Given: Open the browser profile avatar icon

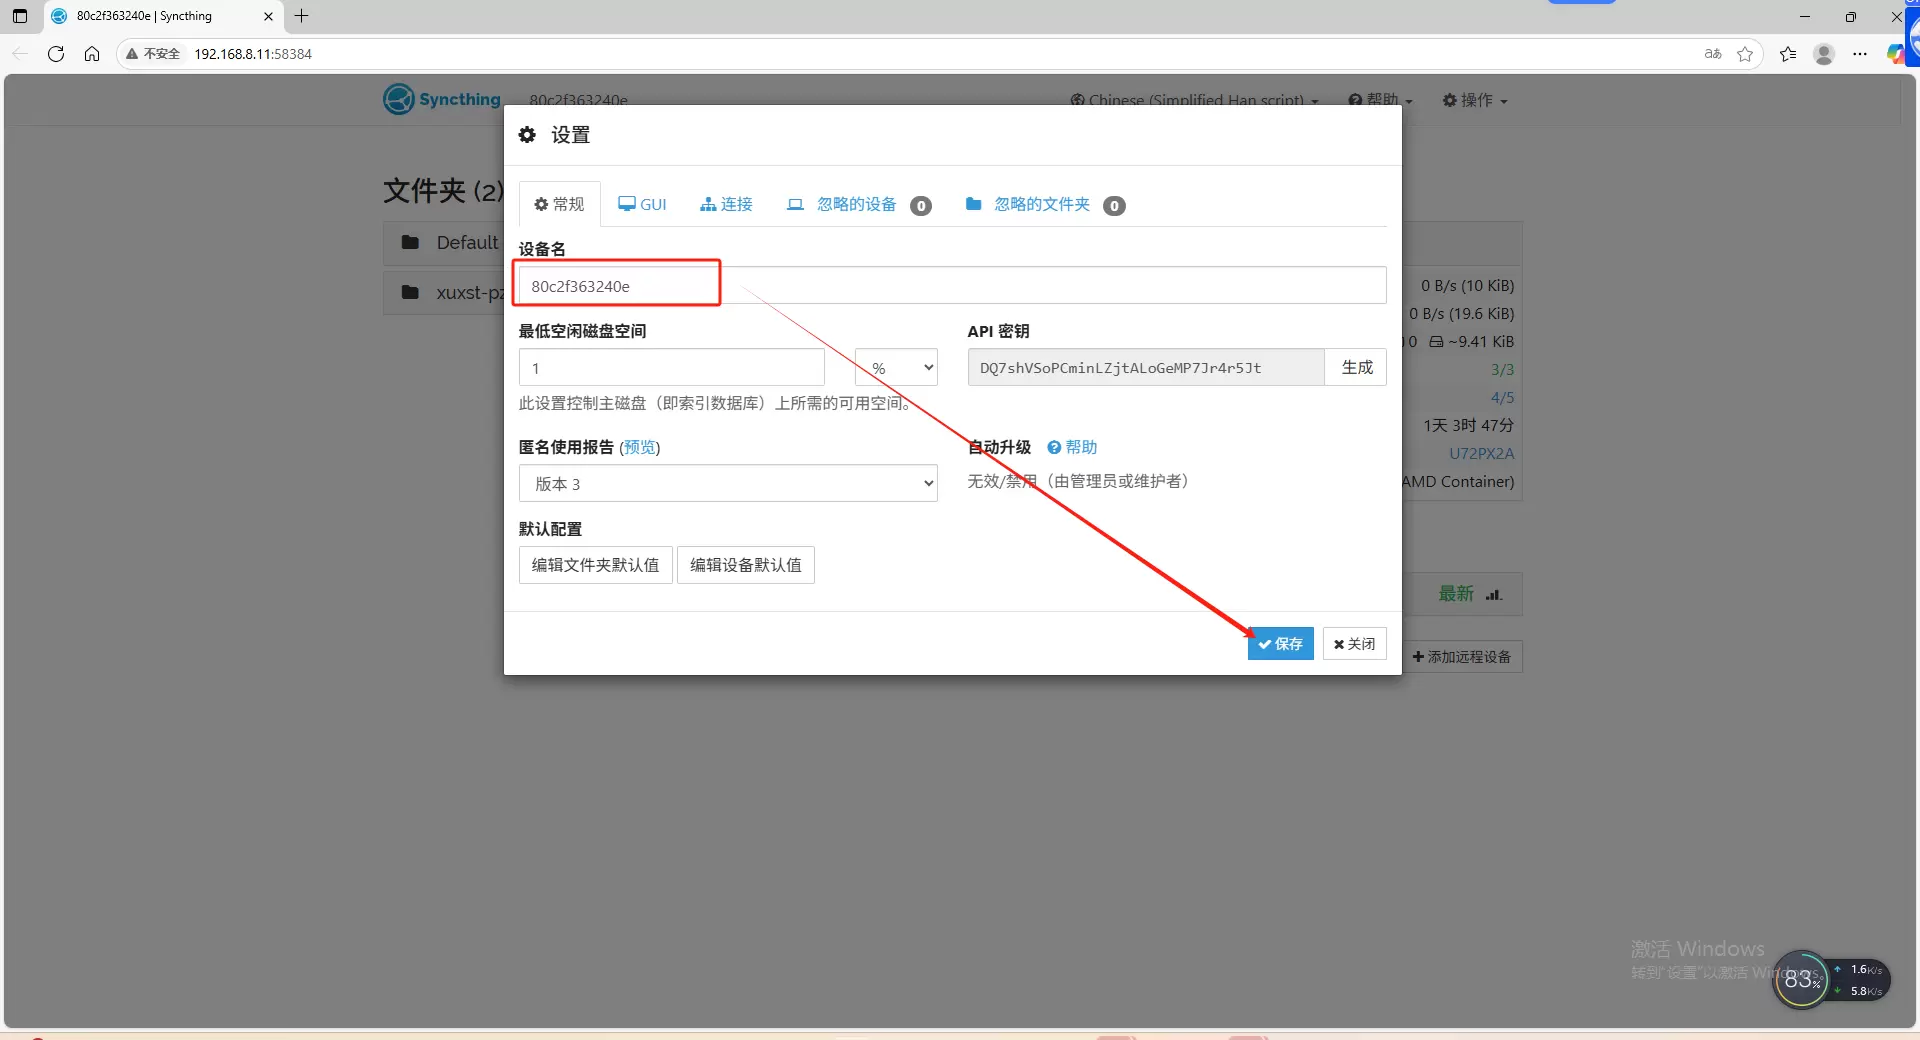Looking at the screenshot, I should pyautogui.click(x=1823, y=54).
